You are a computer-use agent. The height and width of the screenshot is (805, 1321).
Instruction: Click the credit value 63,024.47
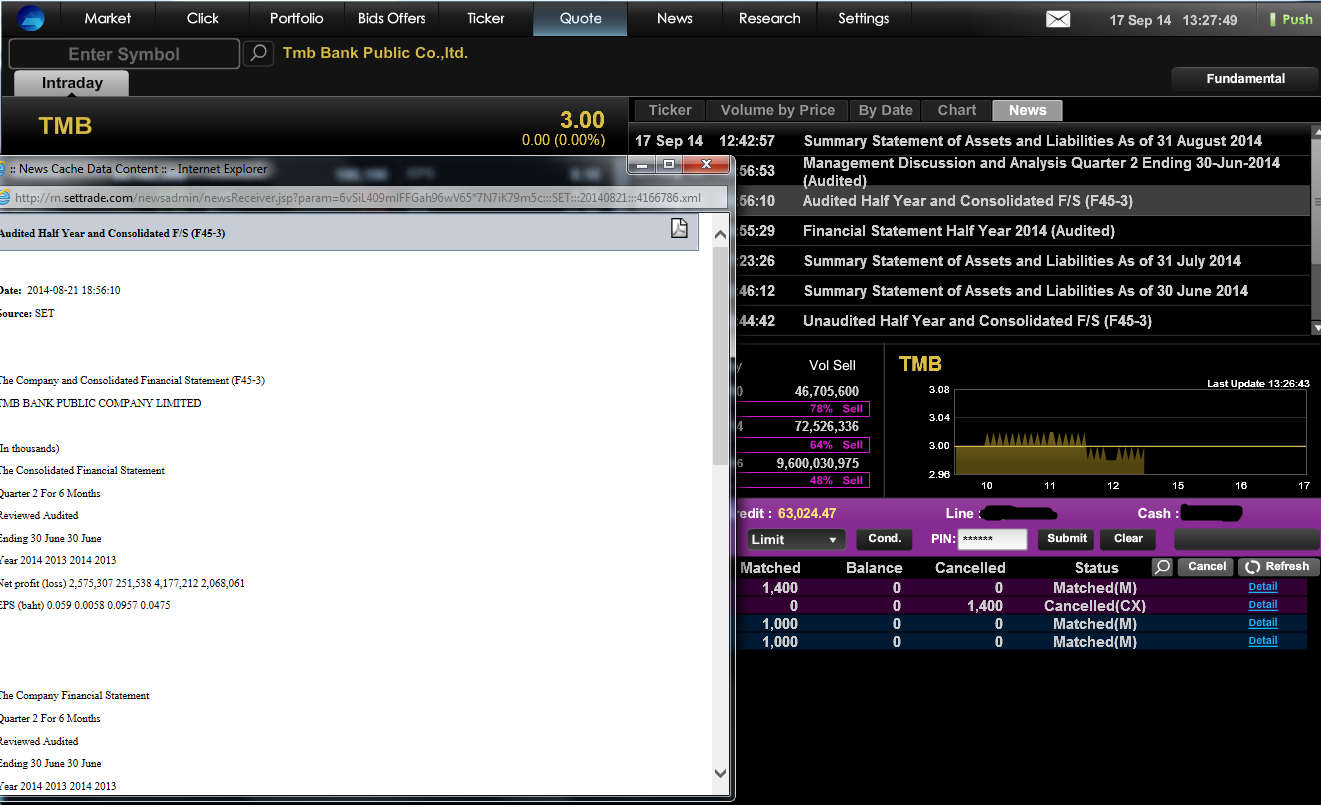click(x=807, y=513)
